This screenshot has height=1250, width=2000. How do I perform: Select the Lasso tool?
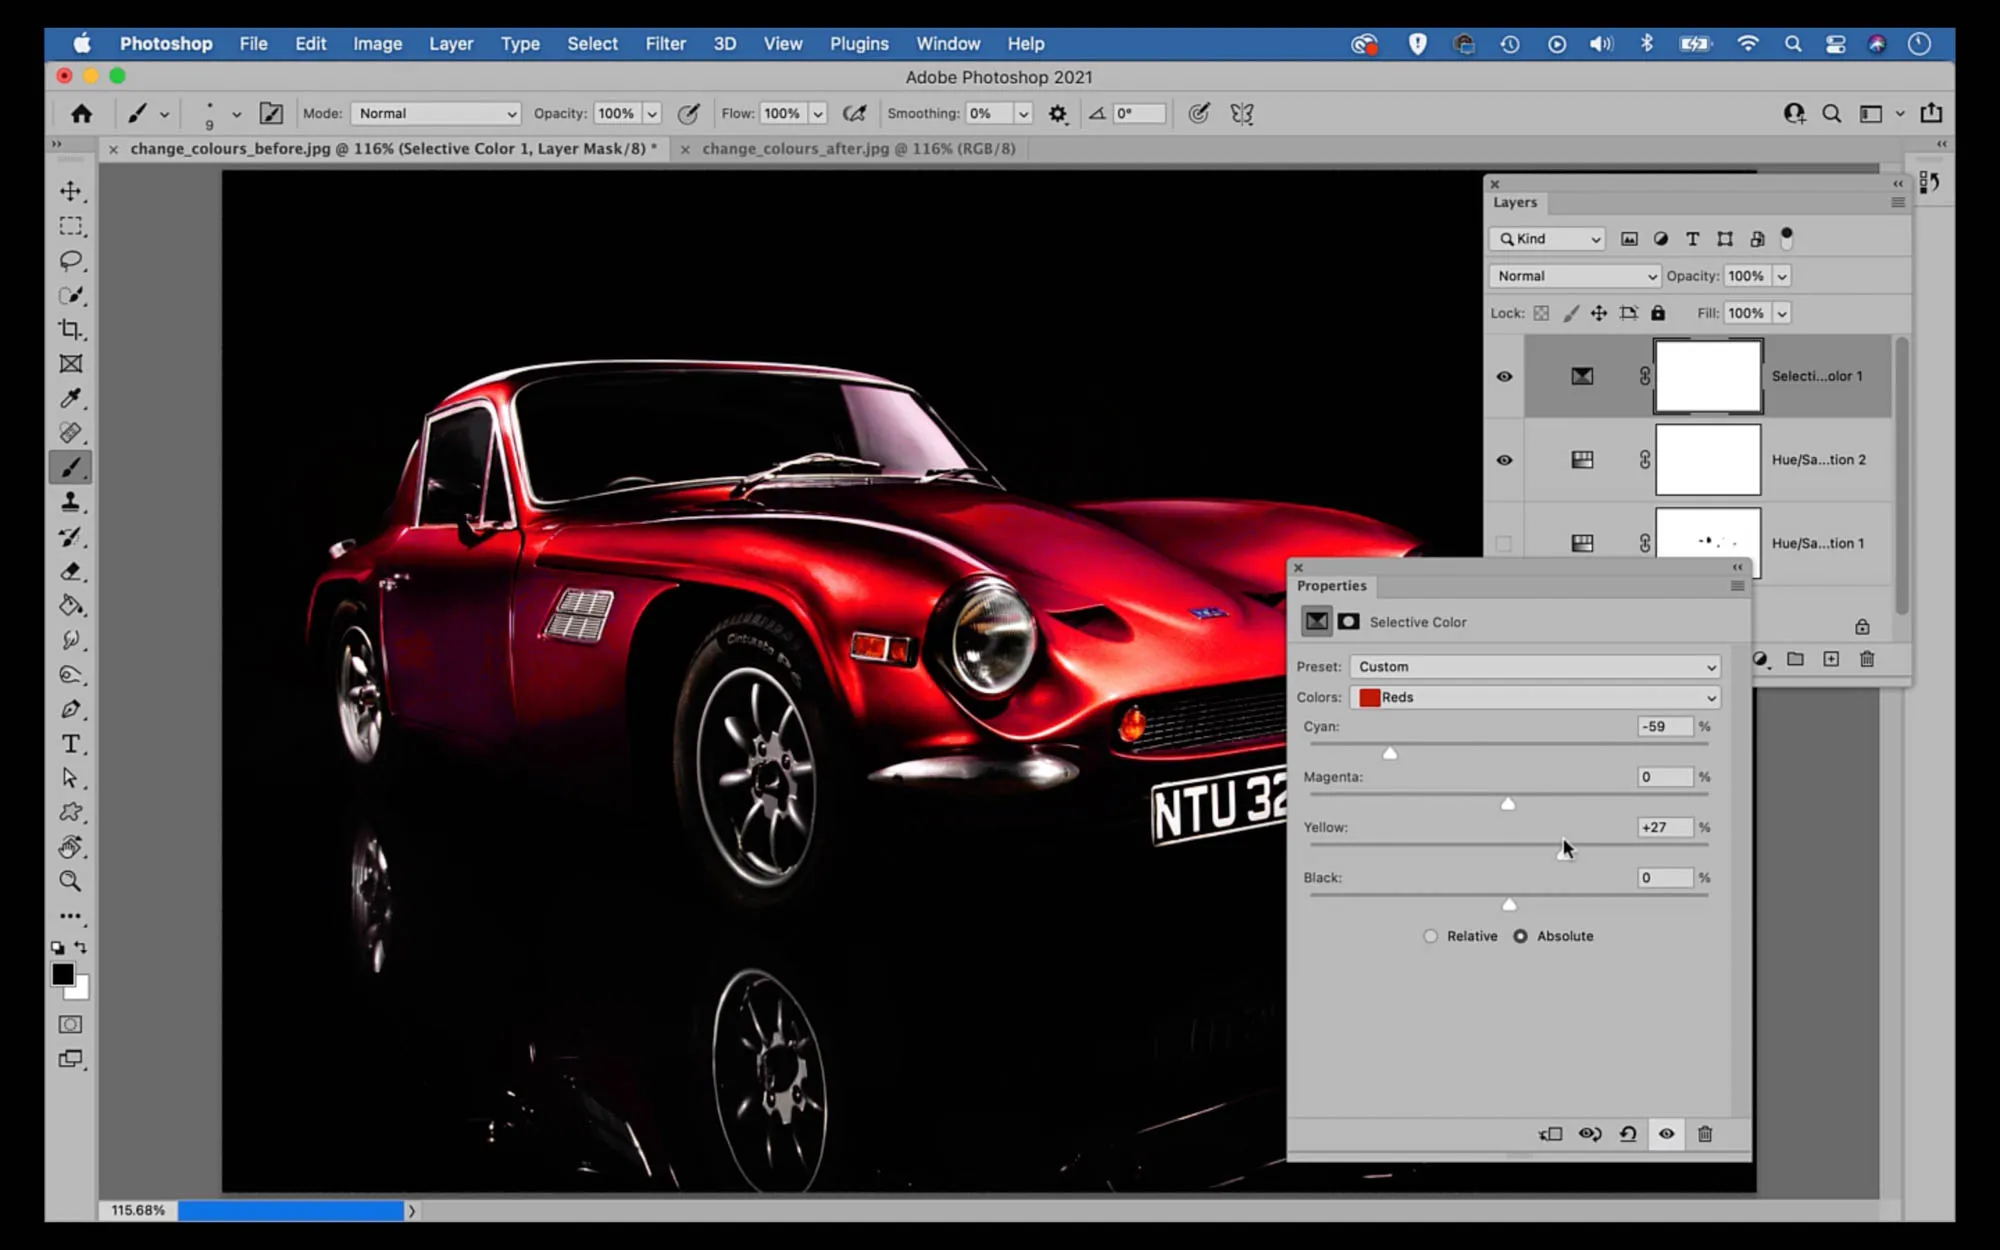[x=70, y=260]
